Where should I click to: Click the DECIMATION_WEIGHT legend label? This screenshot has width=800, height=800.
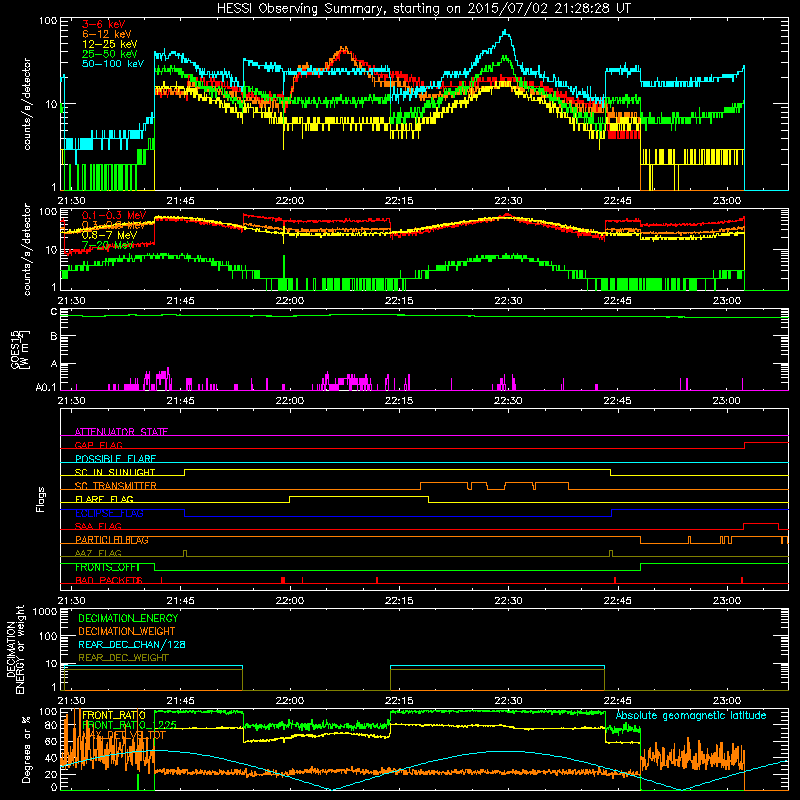(127, 631)
